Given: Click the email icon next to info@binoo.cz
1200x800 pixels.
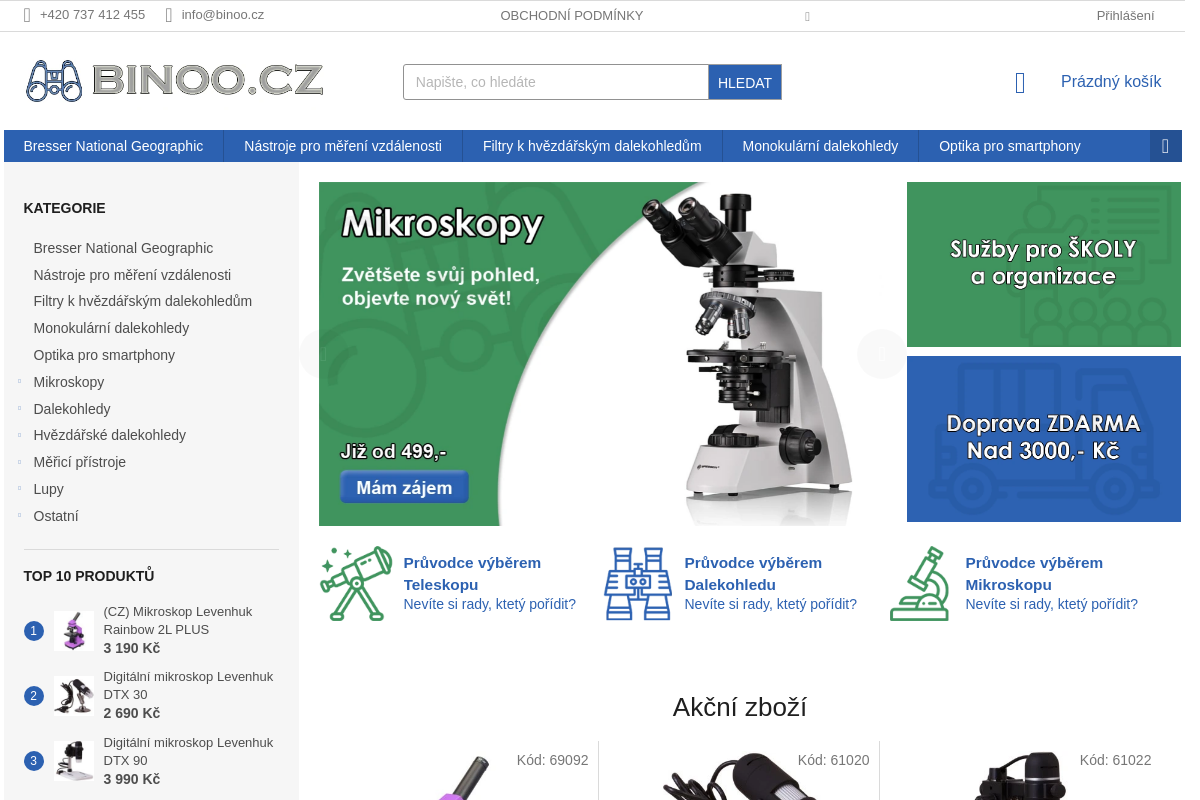Looking at the screenshot, I should coord(168,15).
